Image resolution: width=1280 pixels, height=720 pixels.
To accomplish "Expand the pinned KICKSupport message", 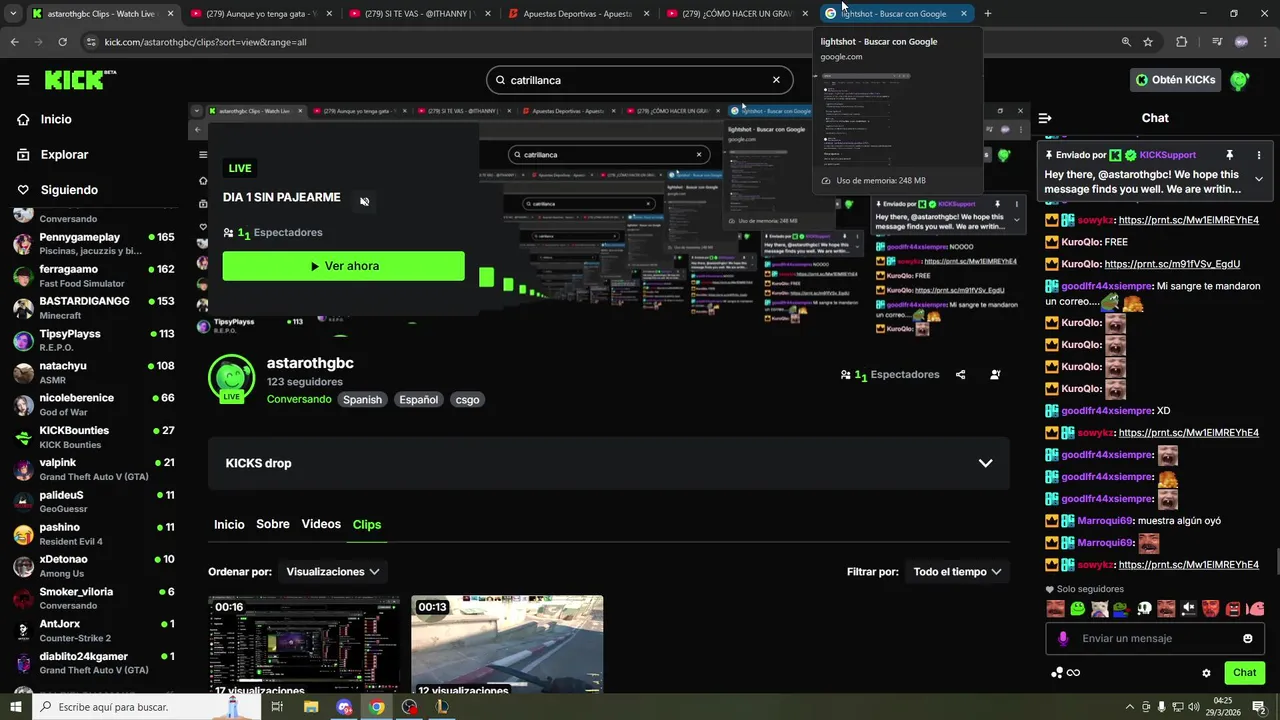I will tap(1258, 179).
